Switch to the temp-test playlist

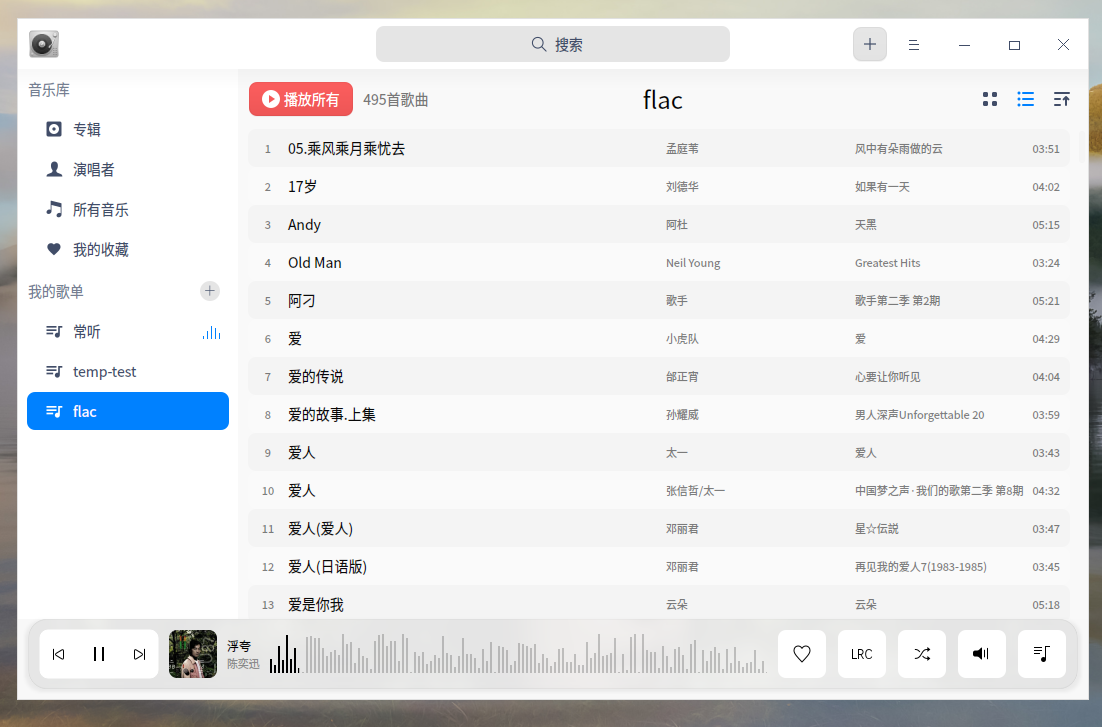pyautogui.click(x=103, y=371)
